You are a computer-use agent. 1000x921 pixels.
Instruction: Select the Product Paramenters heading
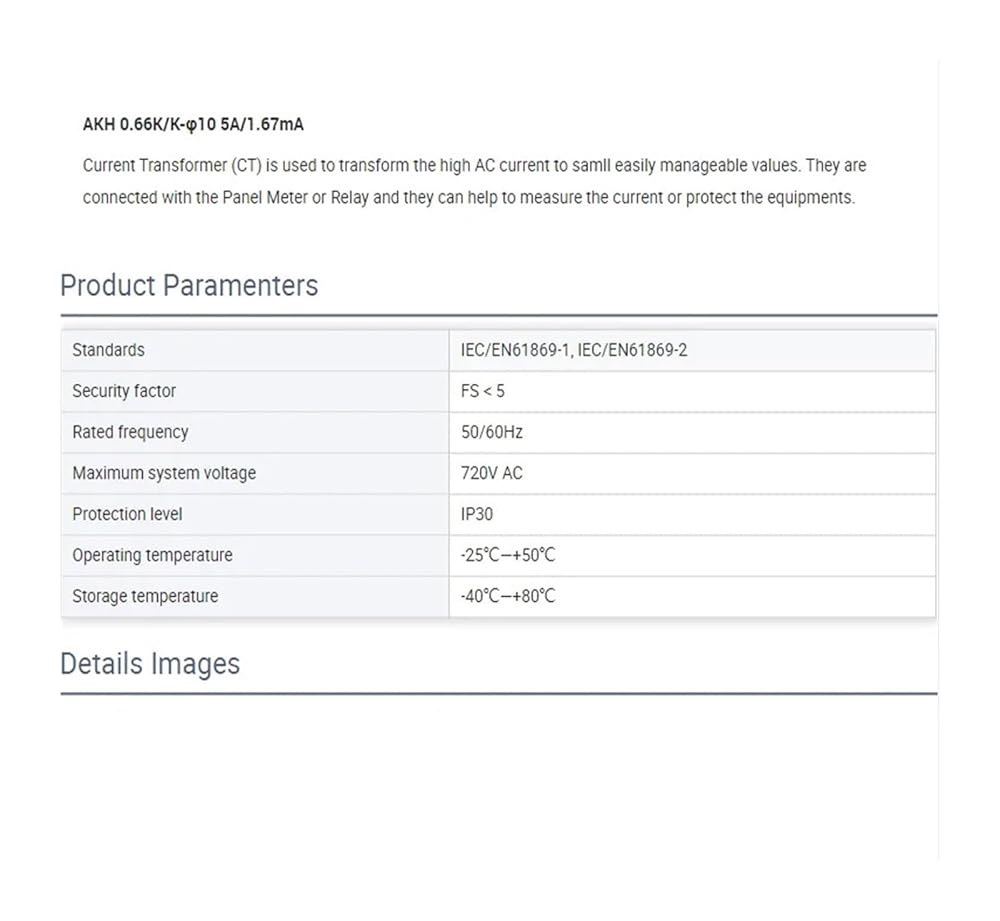point(189,285)
